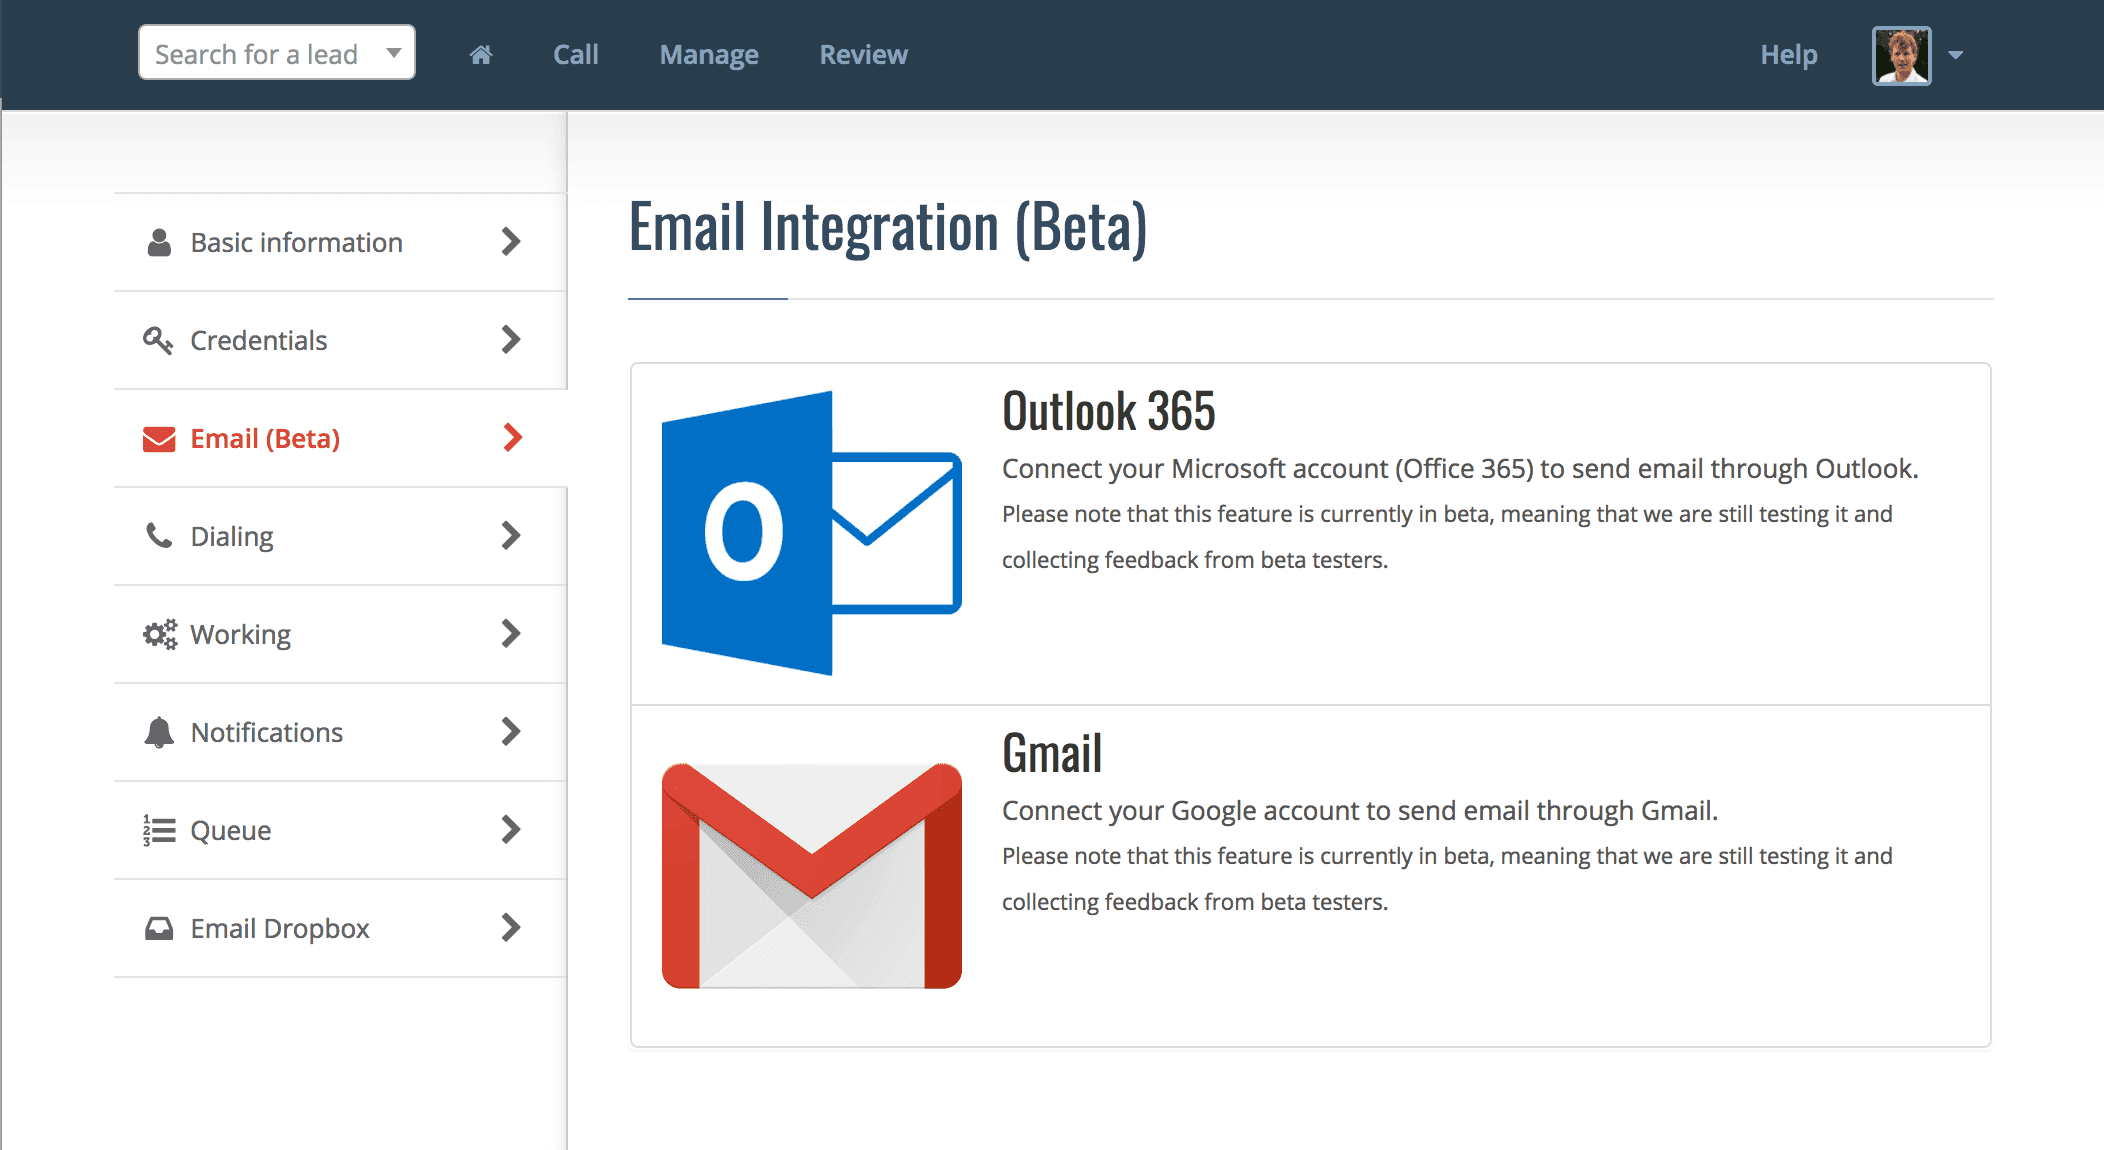
Task: Select Basic information settings section
Action: 340,242
